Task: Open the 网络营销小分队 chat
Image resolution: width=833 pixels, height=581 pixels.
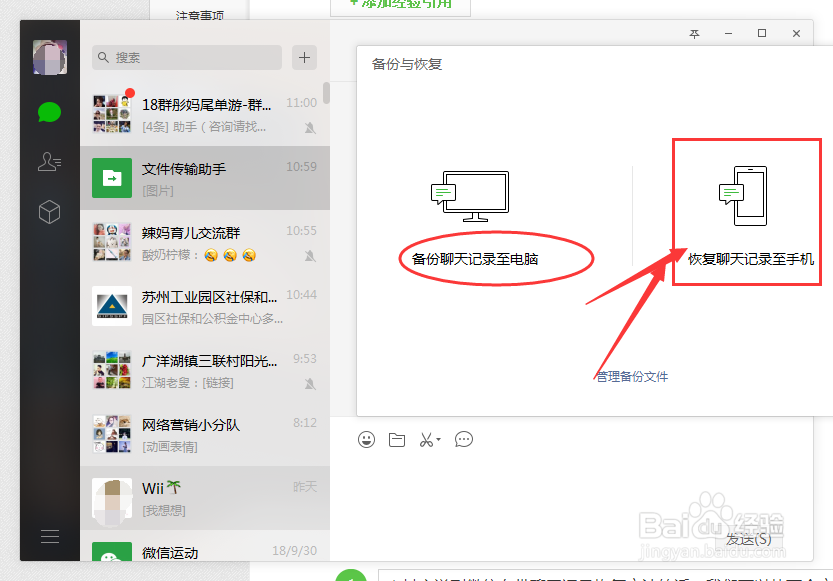Action: [x=205, y=434]
